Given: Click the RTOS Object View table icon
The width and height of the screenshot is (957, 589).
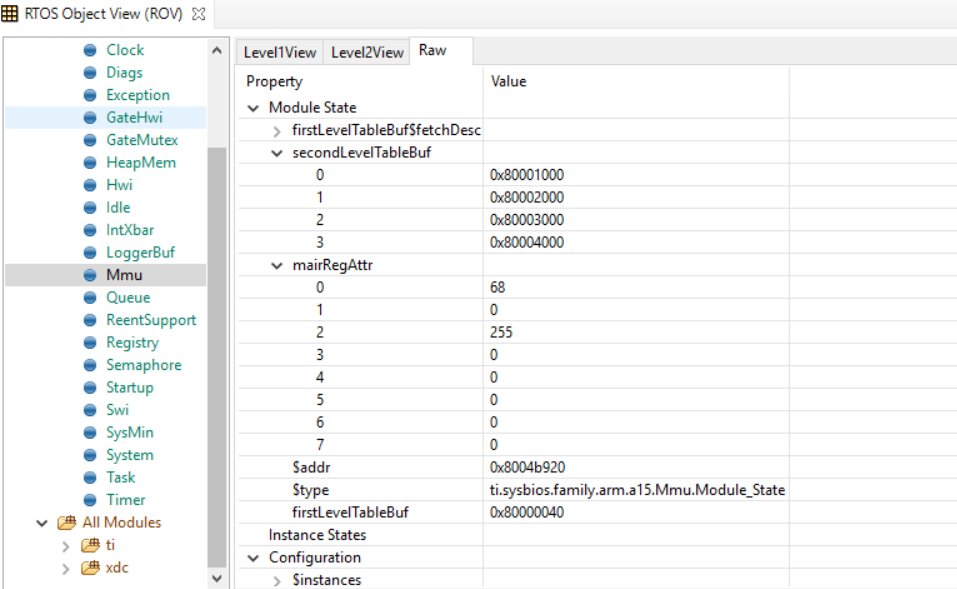Looking at the screenshot, I should 10,13.
